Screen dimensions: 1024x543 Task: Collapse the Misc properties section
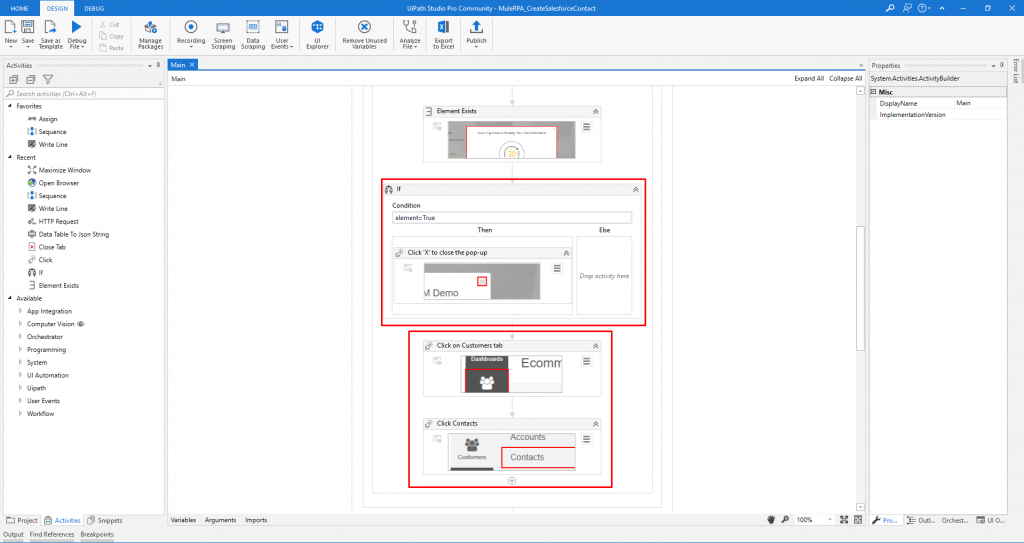click(x=873, y=92)
